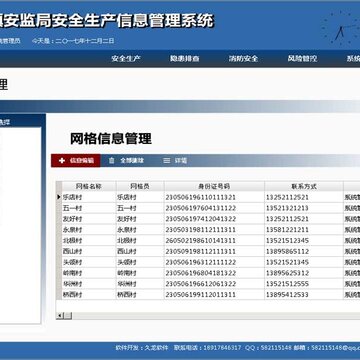Click 五一村 in the 网格员 column
Screen dimensions: 360x360
coord(127,208)
